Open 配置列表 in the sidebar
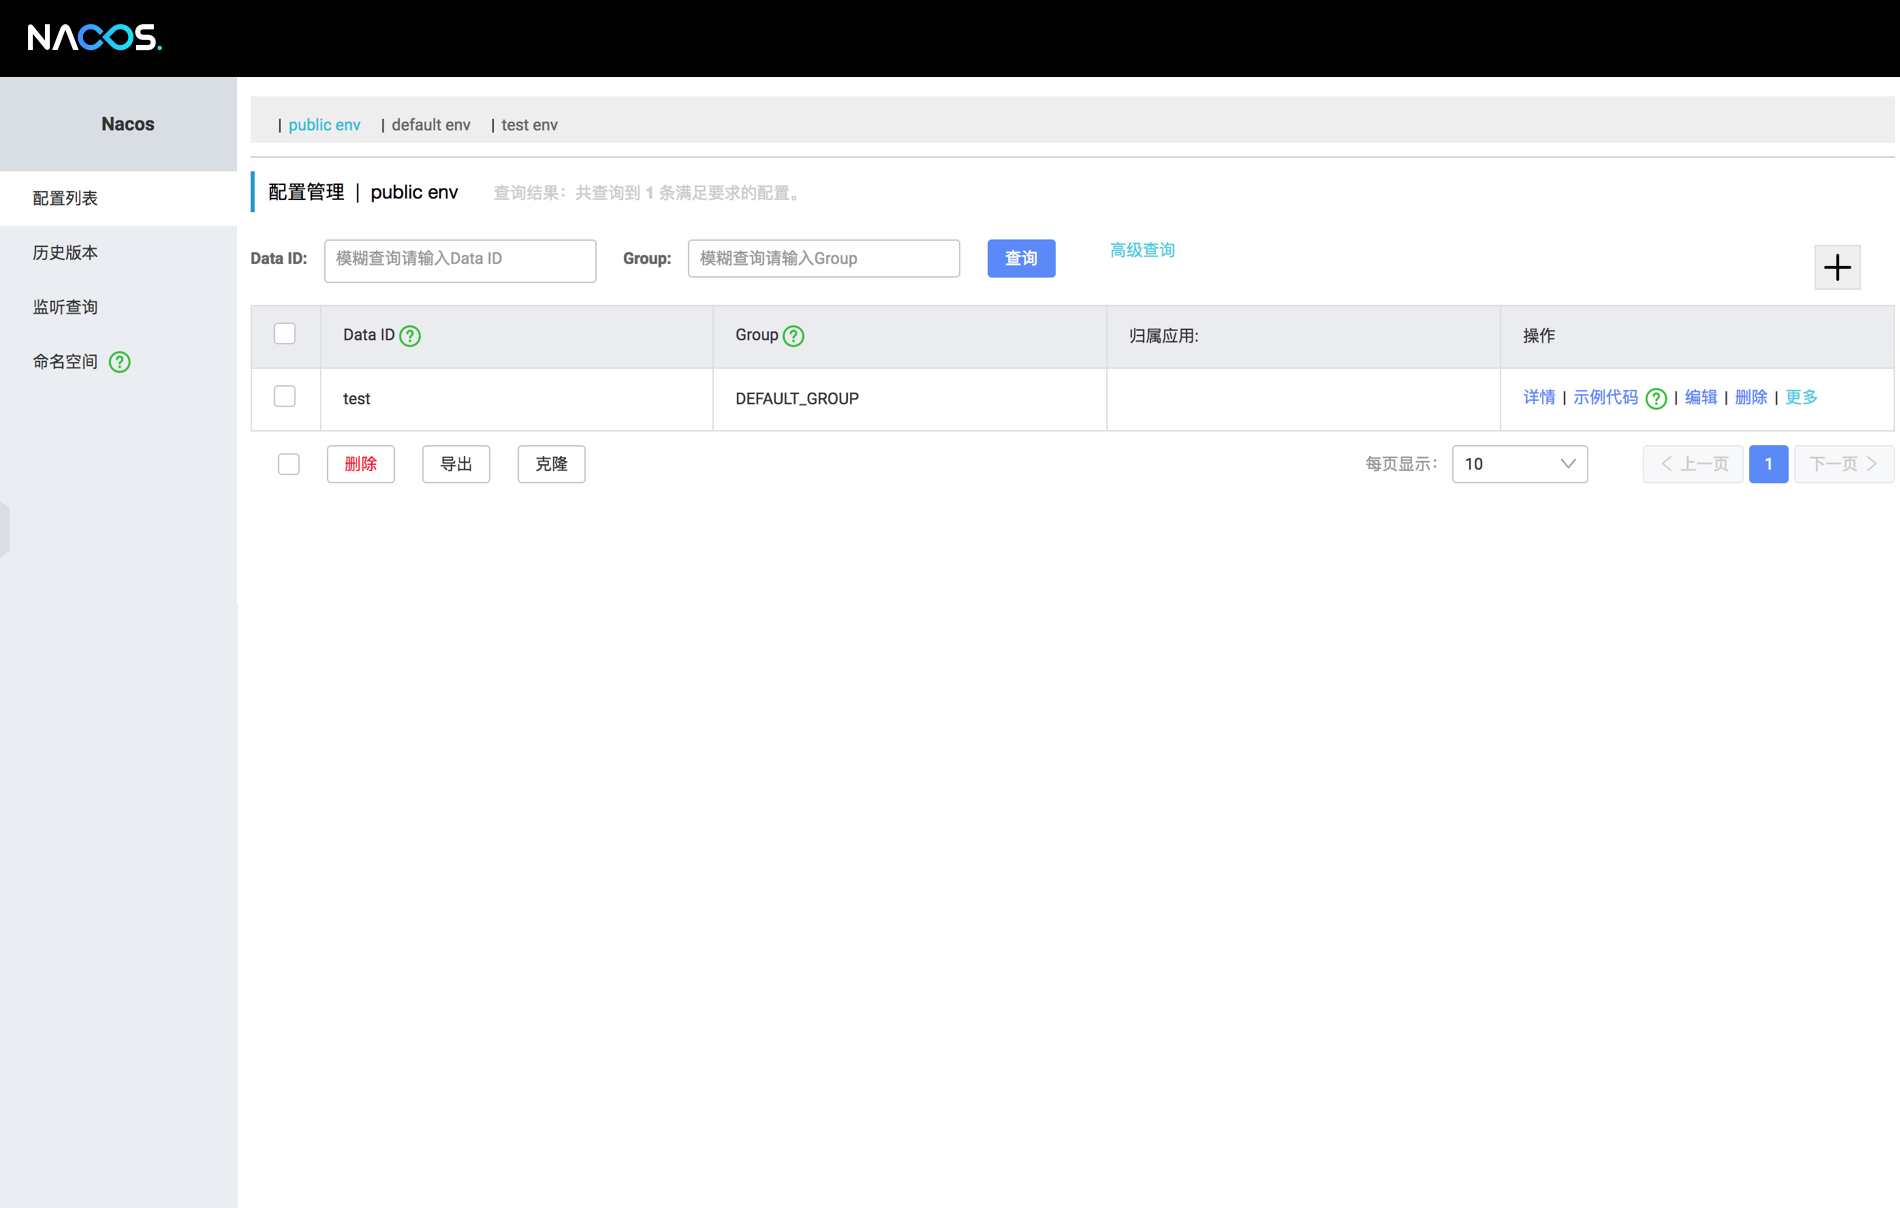The width and height of the screenshot is (1900, 1208). click(118, 198)
